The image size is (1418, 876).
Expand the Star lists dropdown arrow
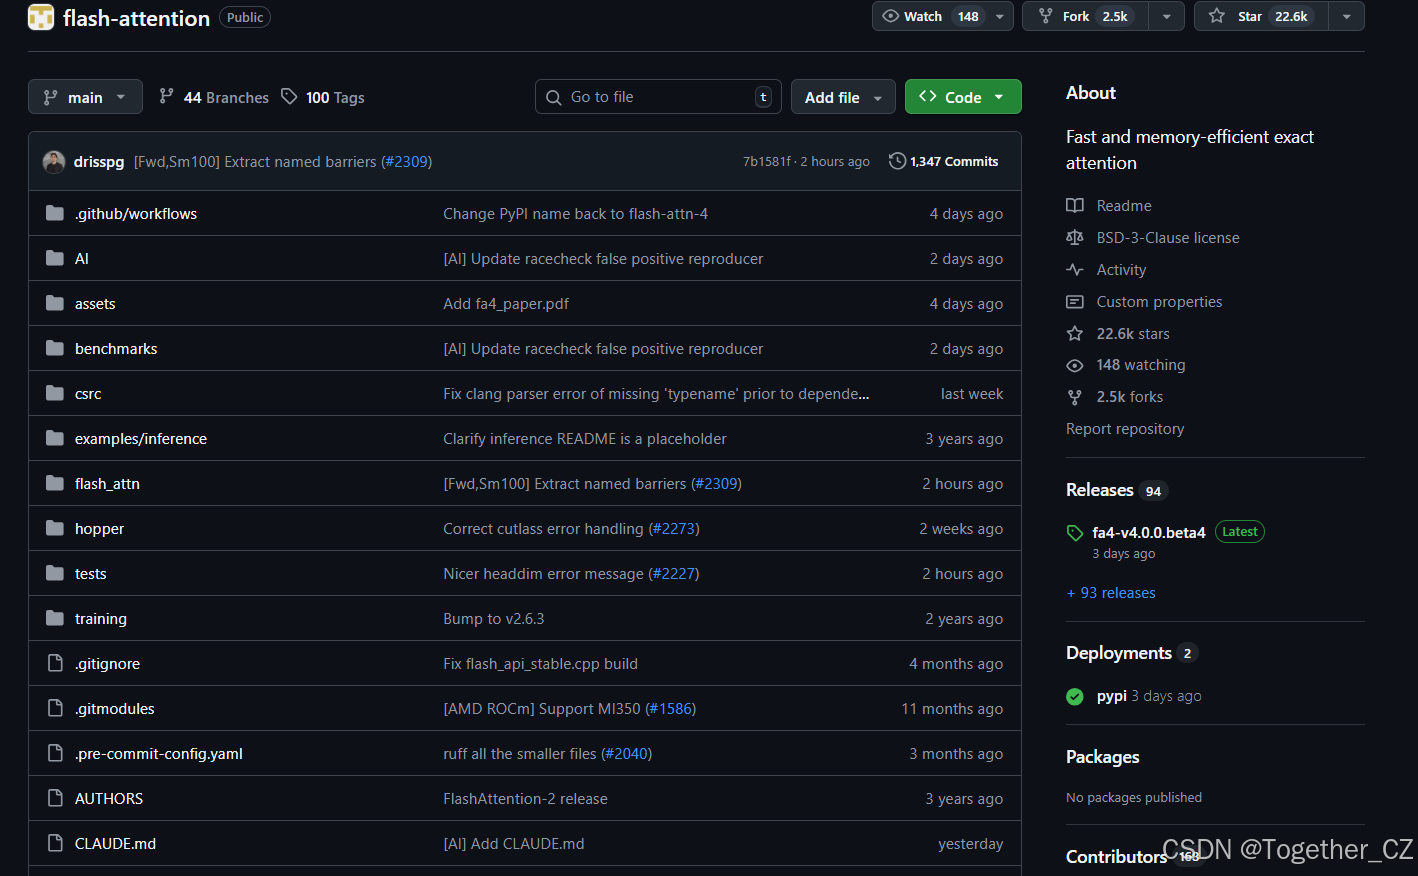(1347, 16)
